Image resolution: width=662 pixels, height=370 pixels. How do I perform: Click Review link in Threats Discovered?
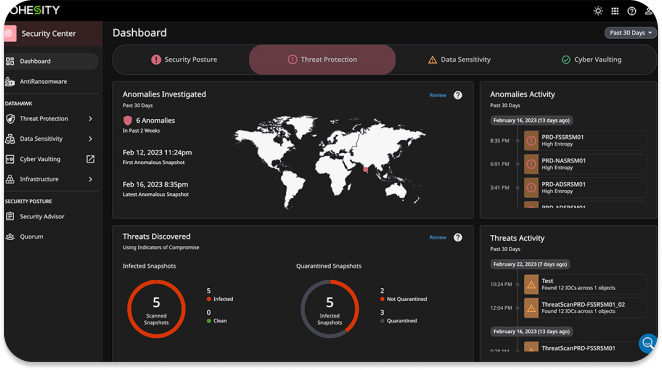438,237
